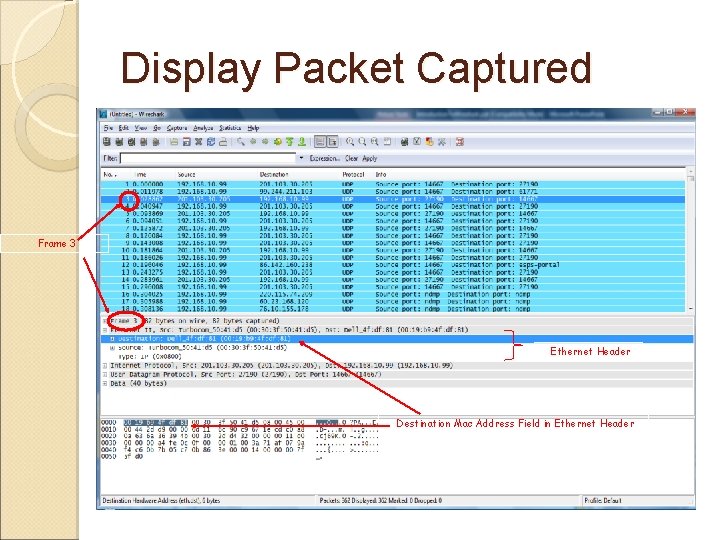
Task: Expand the Internet Protocol tree node
Action: tap(105, 366)
